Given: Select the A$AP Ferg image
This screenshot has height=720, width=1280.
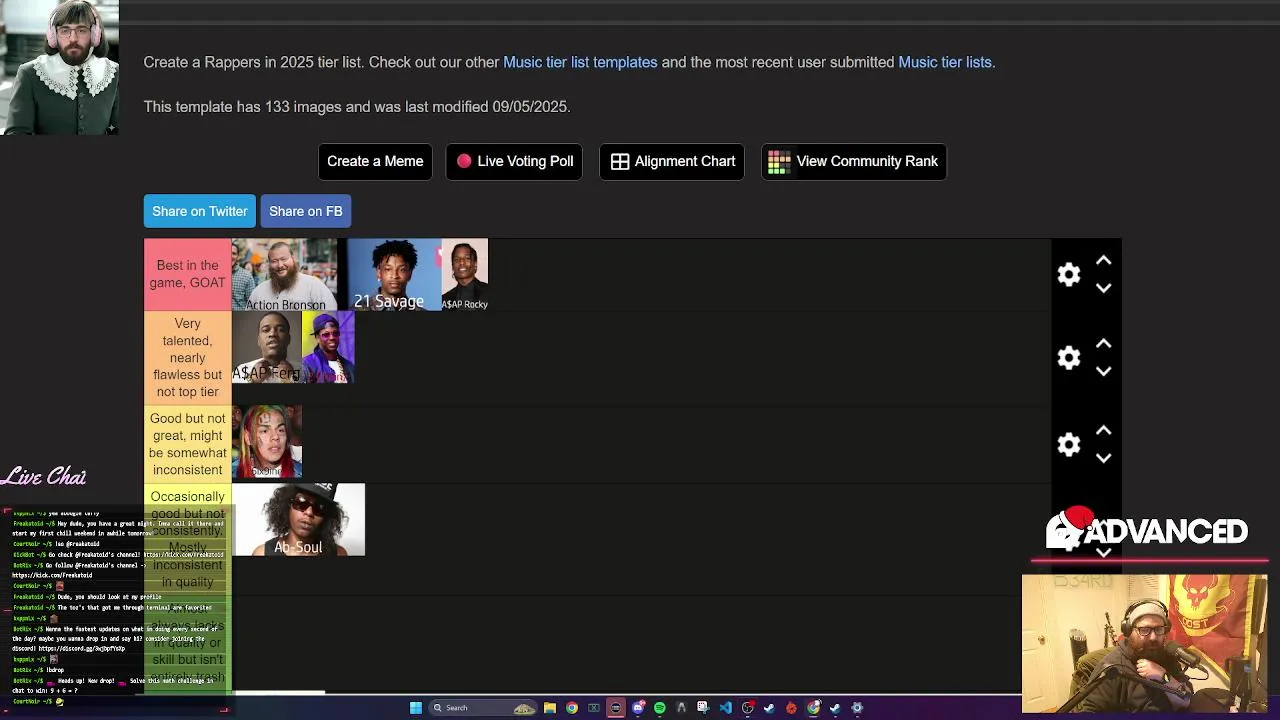Looking at the screenshot, I should click(267, 347).
